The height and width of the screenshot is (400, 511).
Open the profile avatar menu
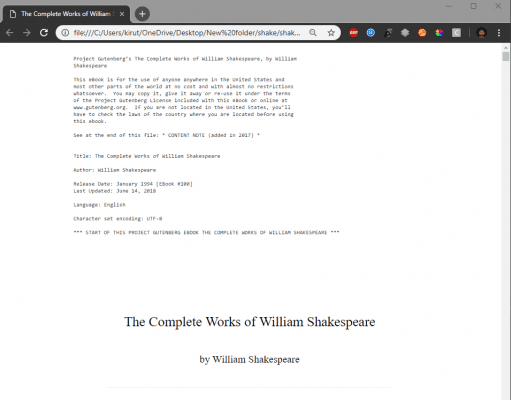point(481,33)
